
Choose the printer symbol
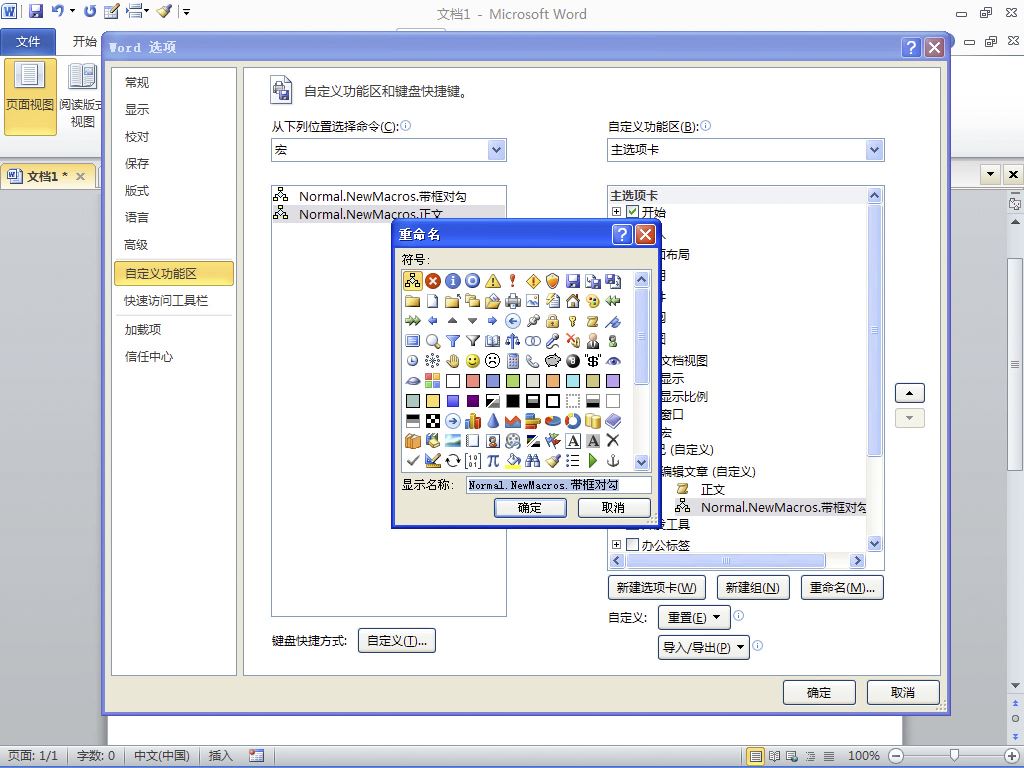click(x=513, y=301)
